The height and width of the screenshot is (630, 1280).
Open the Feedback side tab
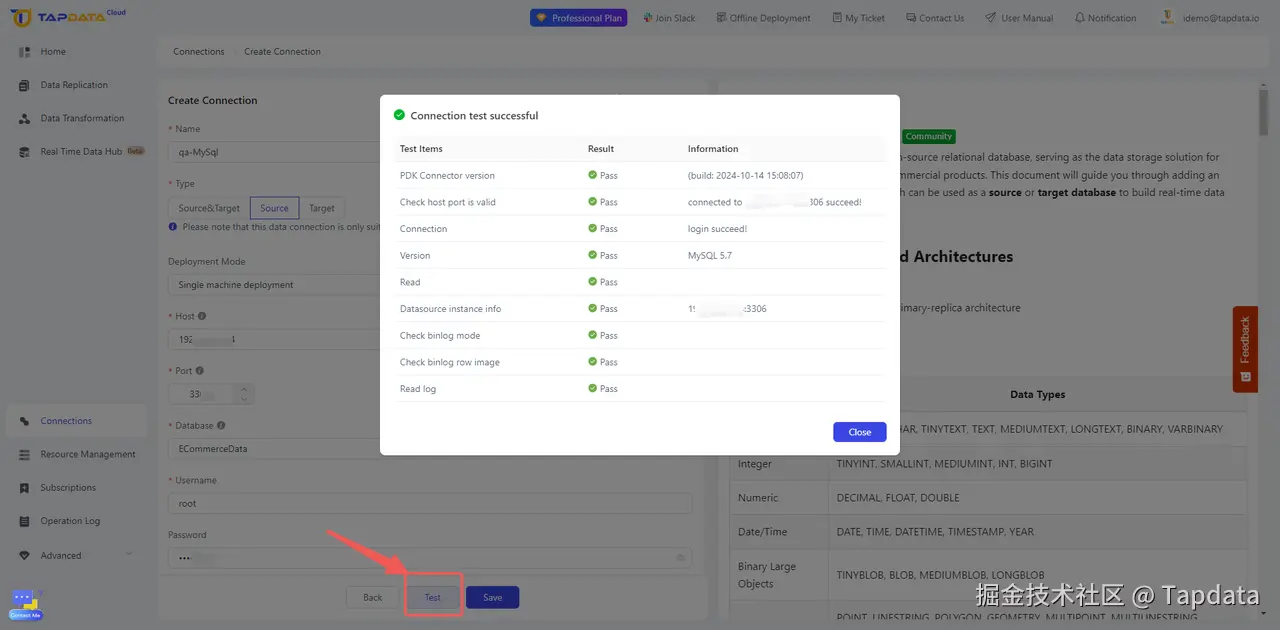click(1245, 349)
